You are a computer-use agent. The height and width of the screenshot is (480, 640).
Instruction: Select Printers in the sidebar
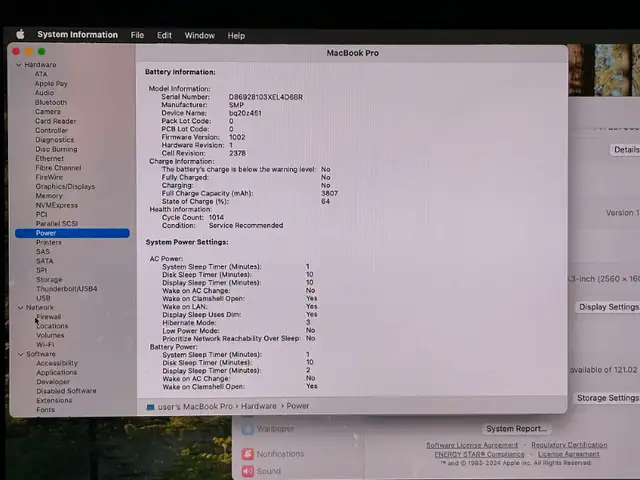(49, 242)
